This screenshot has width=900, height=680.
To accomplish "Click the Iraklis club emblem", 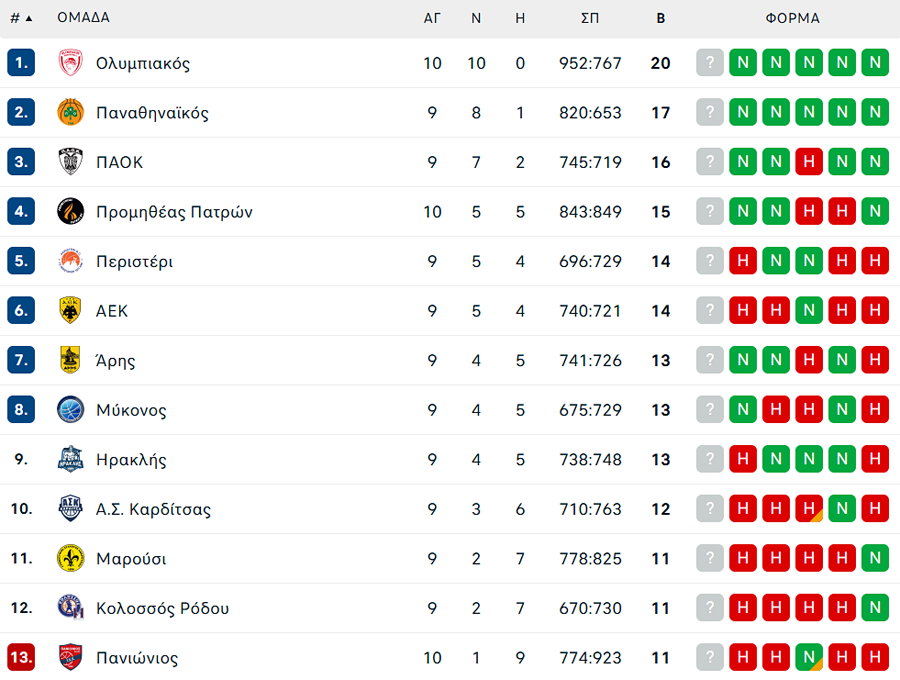I will pyautogui.click(x=70, y=459).
